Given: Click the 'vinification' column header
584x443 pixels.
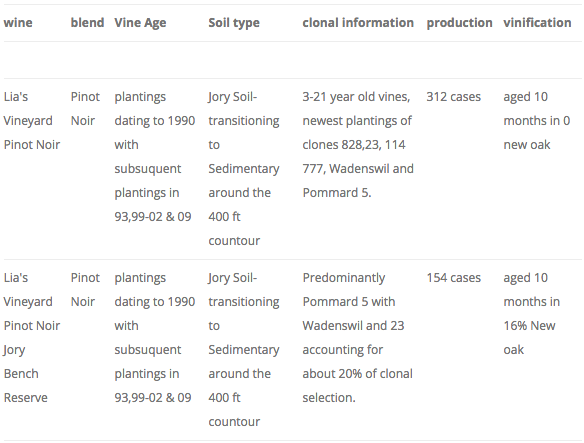Looking at the screenshot, I should tap(537, 23).
